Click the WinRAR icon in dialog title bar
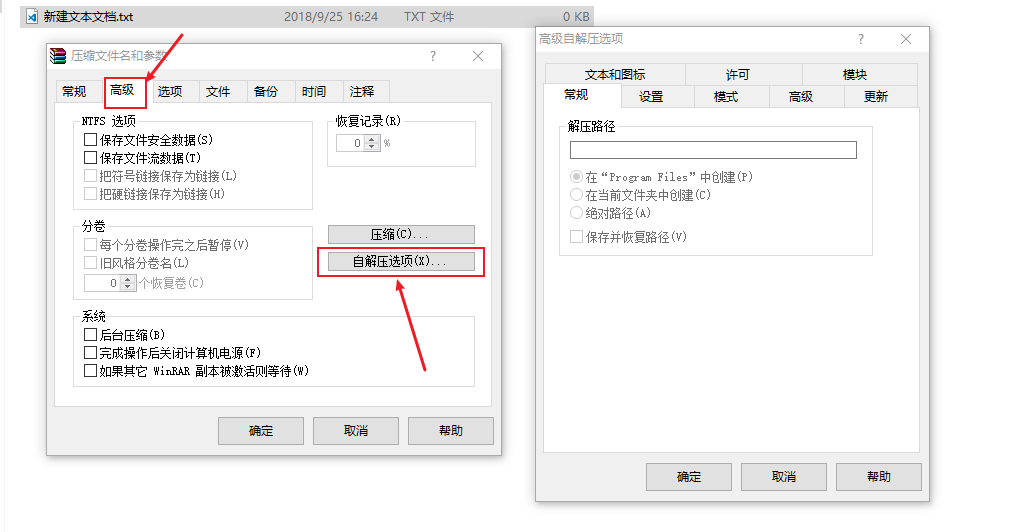The image size is (1019, 532). (x=58, y=56)
